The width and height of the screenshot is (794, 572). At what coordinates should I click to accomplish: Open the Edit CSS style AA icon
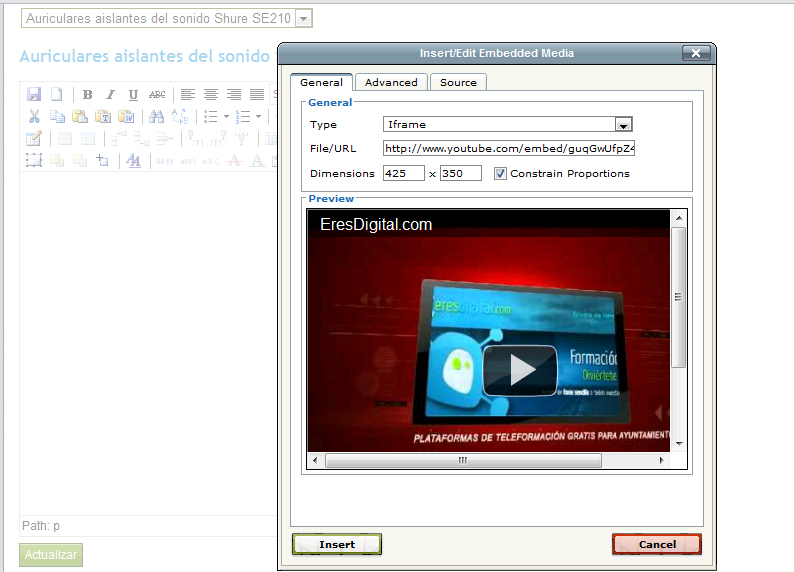[x=133, y=161]
